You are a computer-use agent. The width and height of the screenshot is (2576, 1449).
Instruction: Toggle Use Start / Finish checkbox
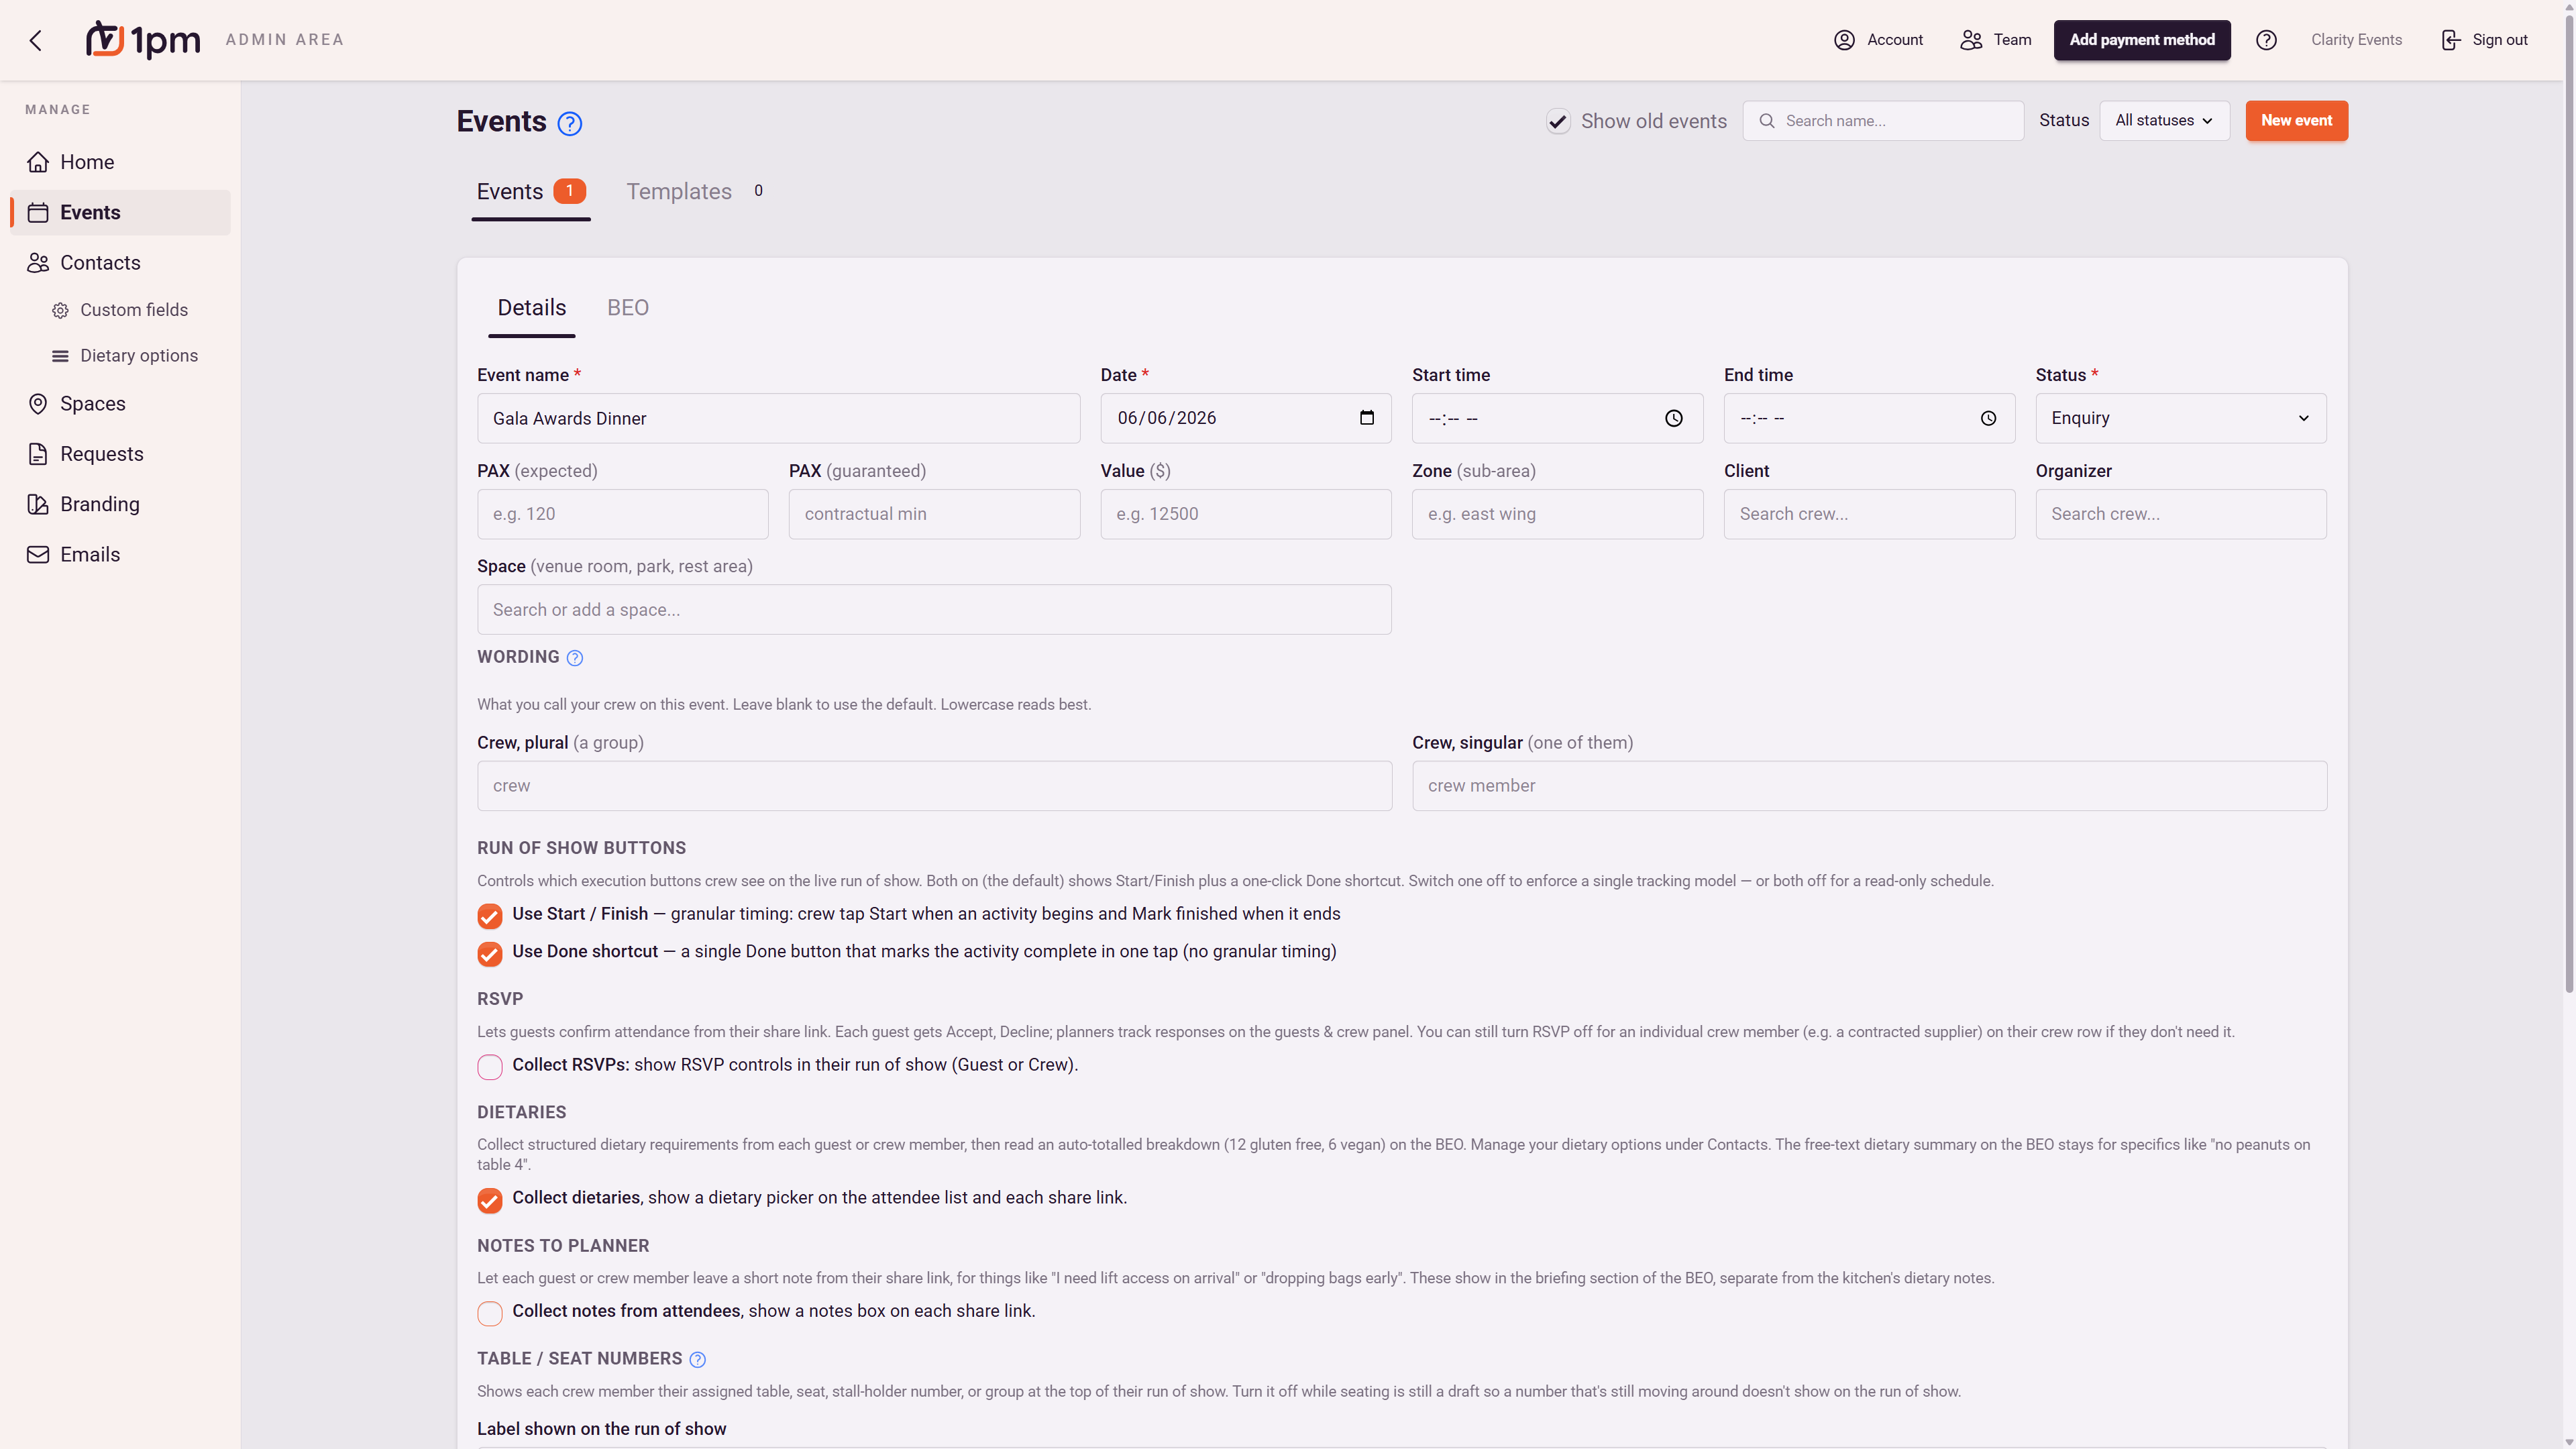pyautogui.click(x=489, y=916)
